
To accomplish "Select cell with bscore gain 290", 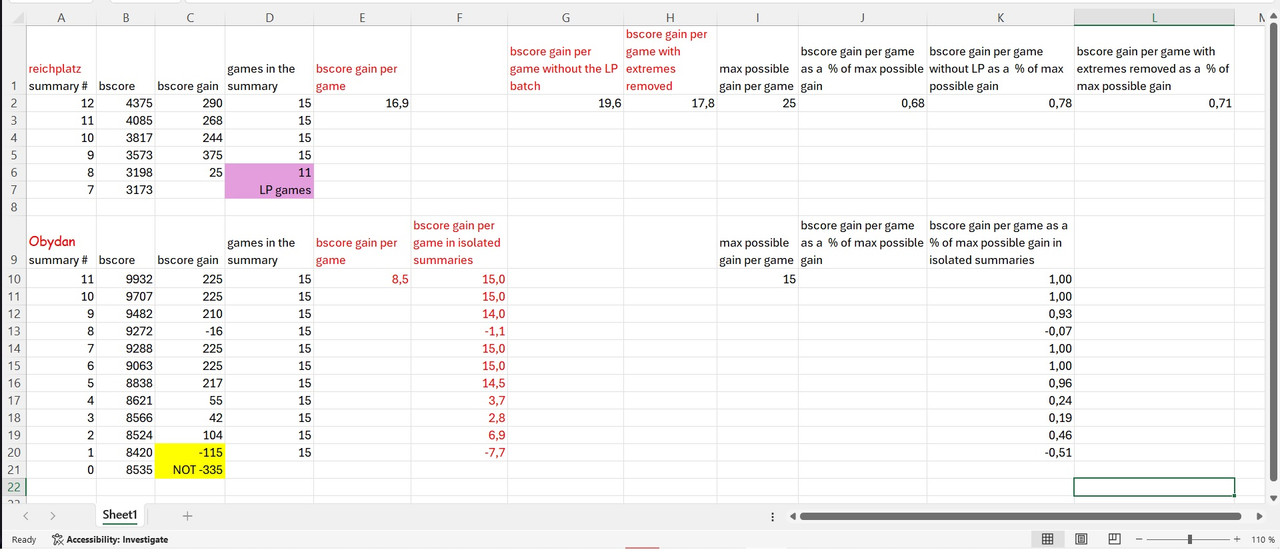I will pos(190,103).
